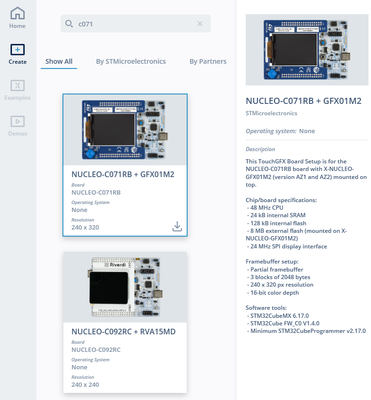Select the NUCLEO-C092RC + RVA15MD card thumbnail
Image resolution: width=371 pixels, height=400 pixels.
[125, 287]
